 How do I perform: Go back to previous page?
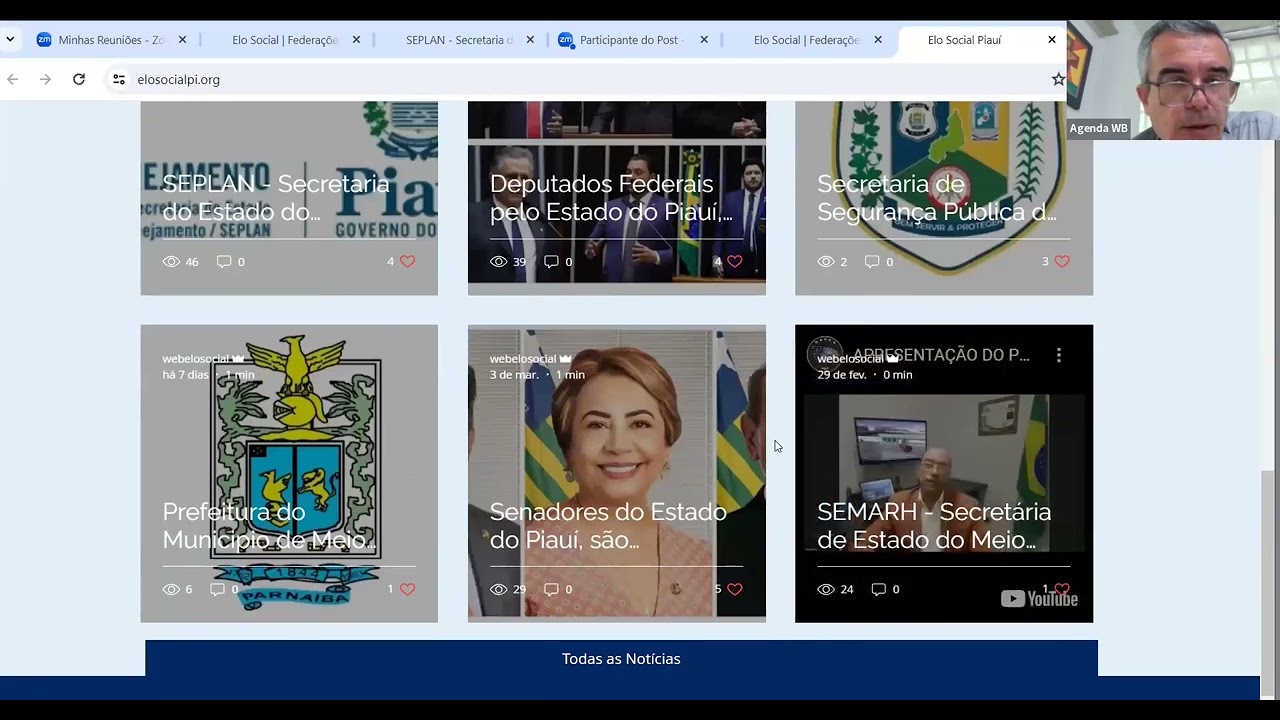tap(13, 79)
